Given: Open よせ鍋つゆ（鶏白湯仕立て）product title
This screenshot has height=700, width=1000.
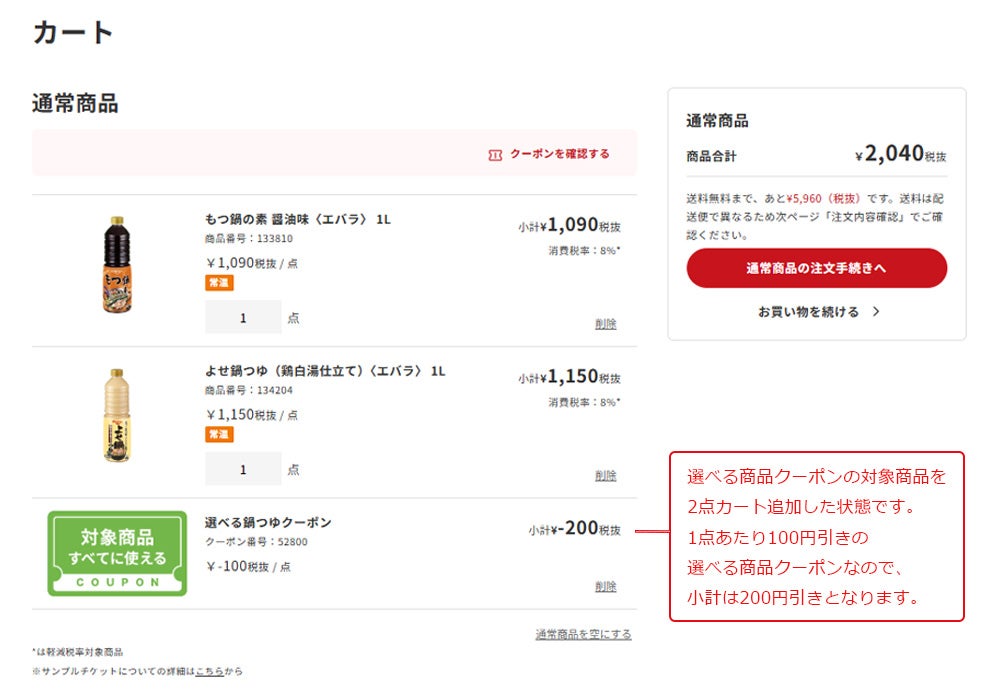Looking at the screenshot, I should coord(325,371).
